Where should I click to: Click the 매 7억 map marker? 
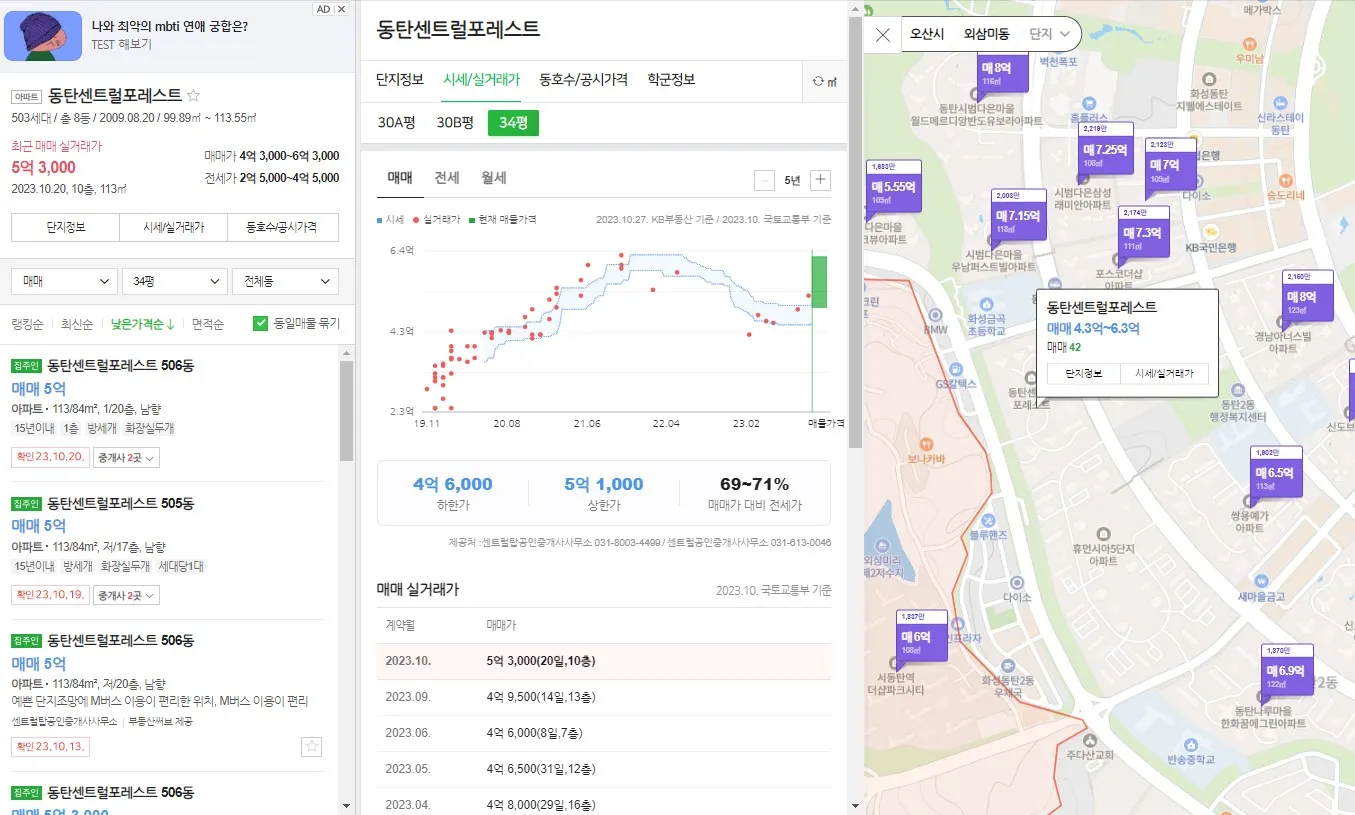(x=1170, y=165)
